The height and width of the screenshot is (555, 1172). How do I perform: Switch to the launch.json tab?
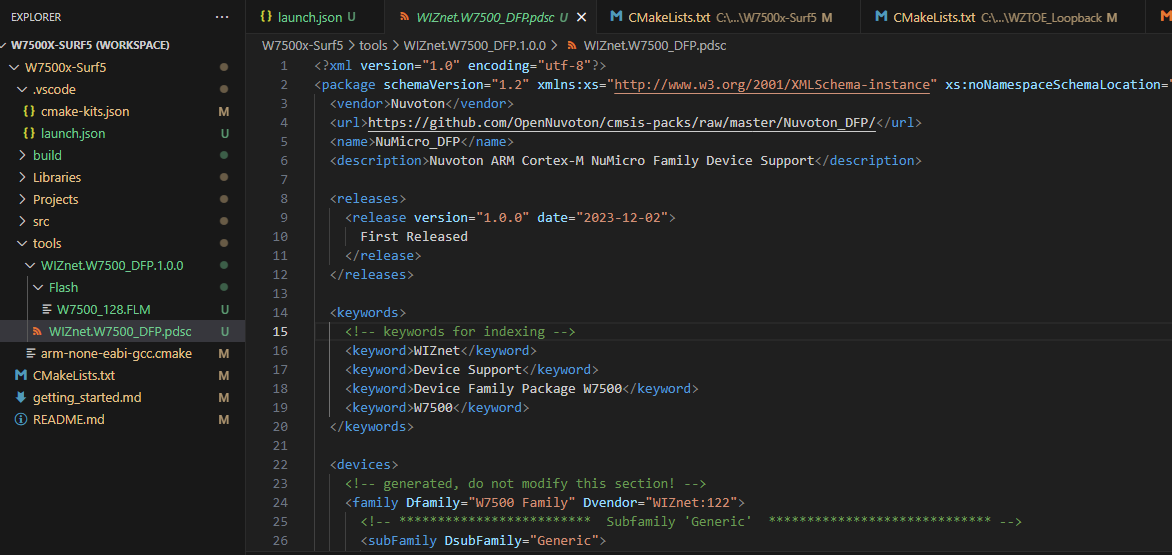[x=315, y=16]
